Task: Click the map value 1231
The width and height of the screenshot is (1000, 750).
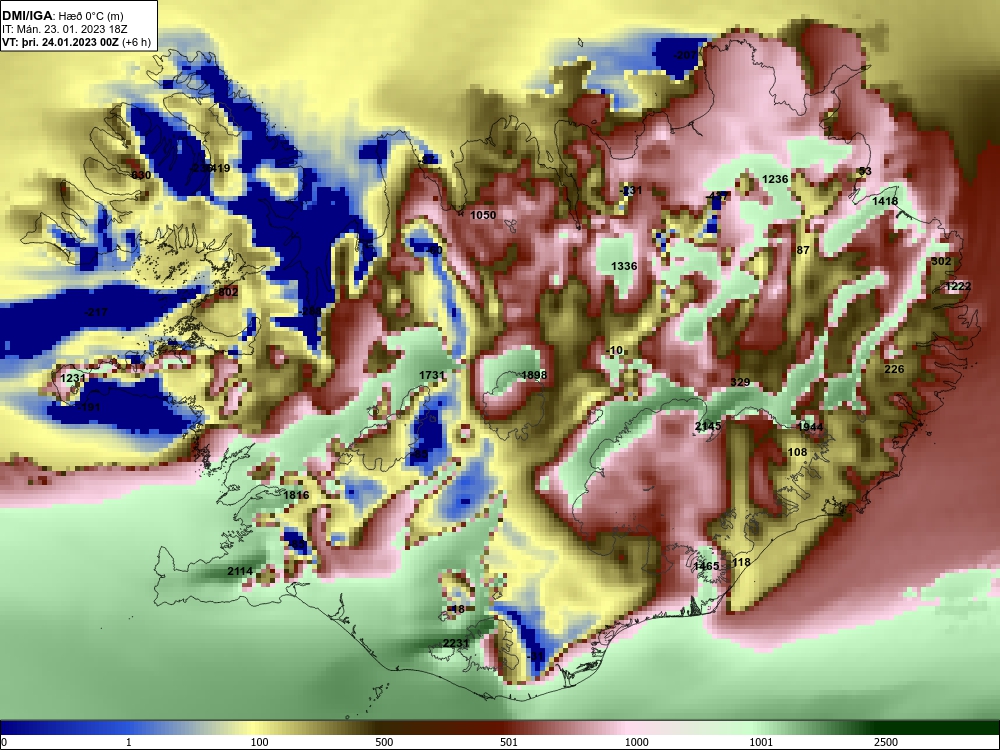Action: click(73, 378)
